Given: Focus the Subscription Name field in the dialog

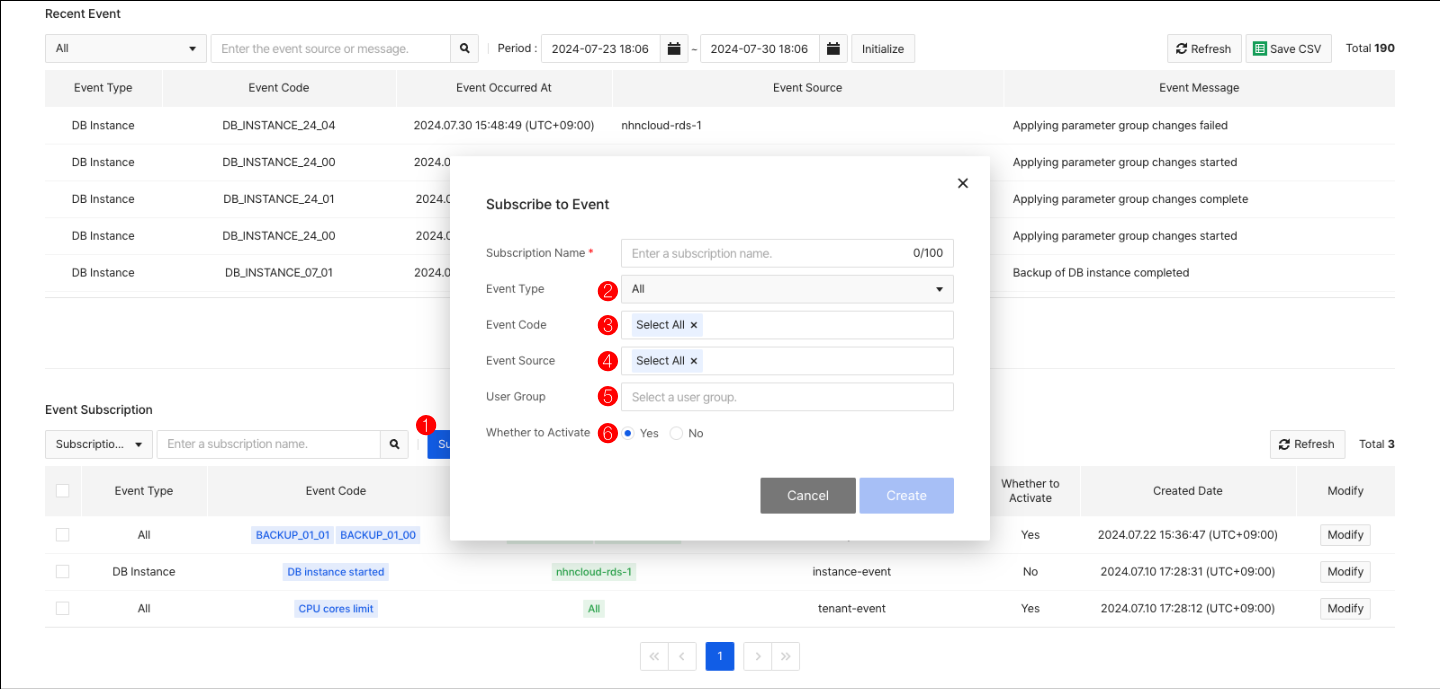Looking at the screenshot, I should (x=787, y=253).
